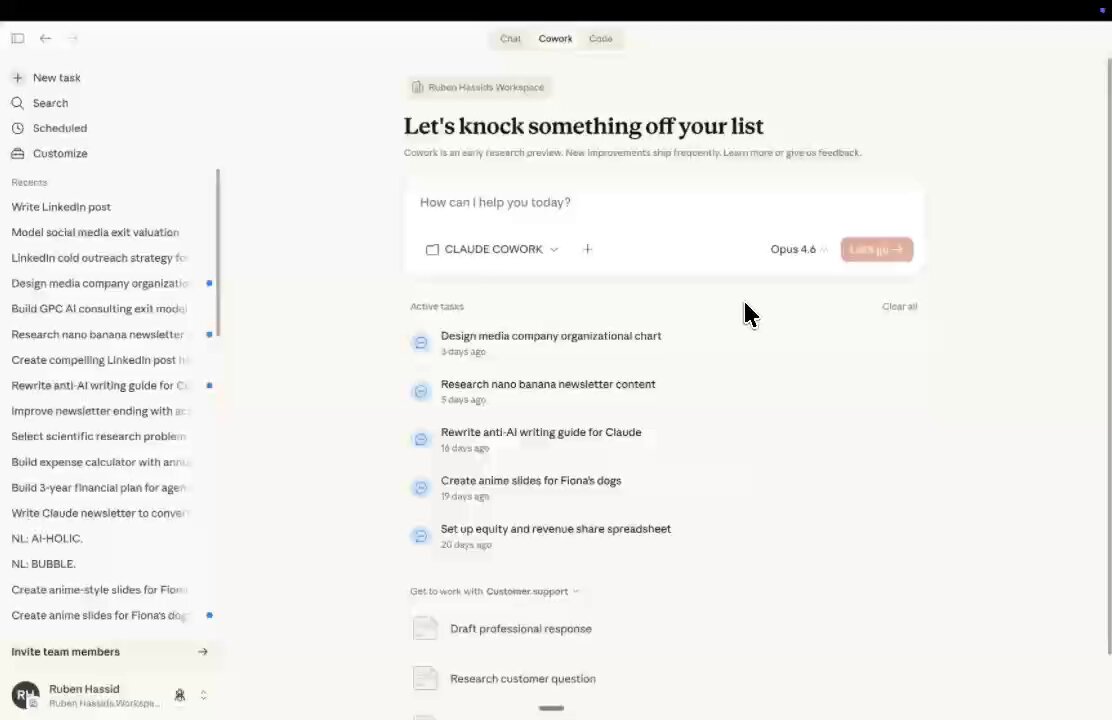Click the Let's go button
The height and width of the screenshot is (720, 1112).
point(877,249)
